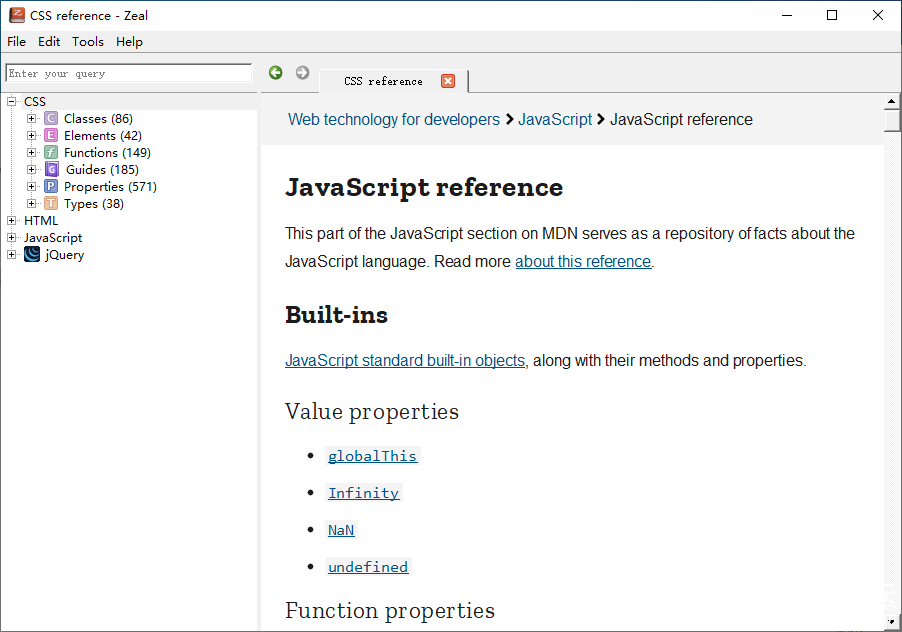Select the JavaScript docset item
This screenshot has width=902, height=632.
(x=53, y=238)
